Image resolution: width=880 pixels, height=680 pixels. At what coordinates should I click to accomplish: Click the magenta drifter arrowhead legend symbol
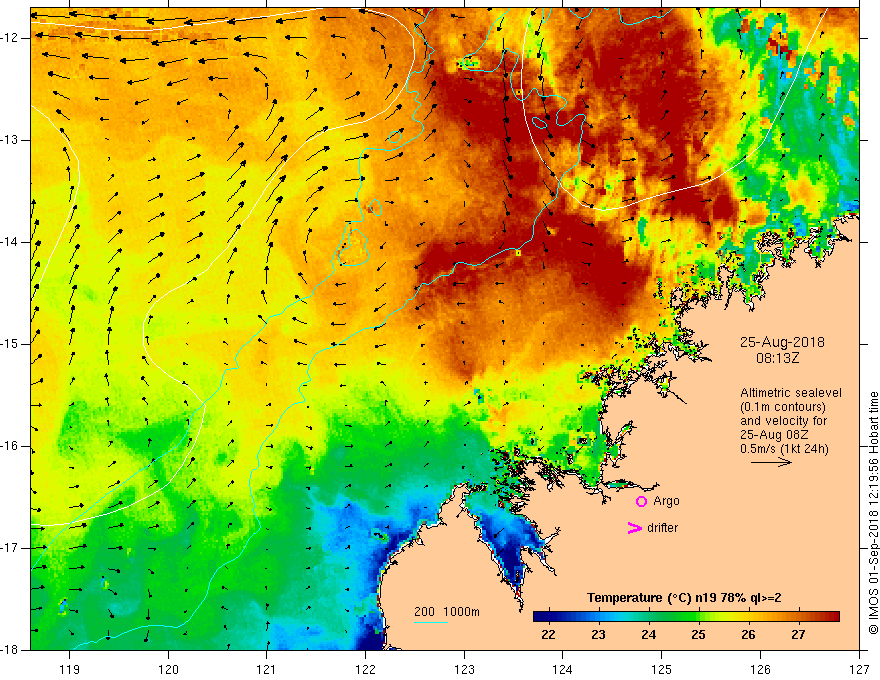click(635, 528)
